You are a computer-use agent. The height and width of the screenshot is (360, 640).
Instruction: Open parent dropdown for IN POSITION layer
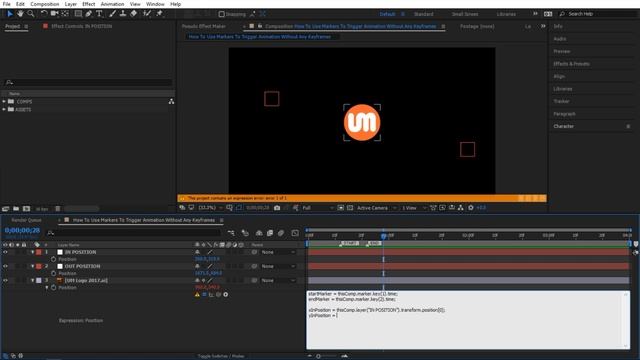click(278, 252)
